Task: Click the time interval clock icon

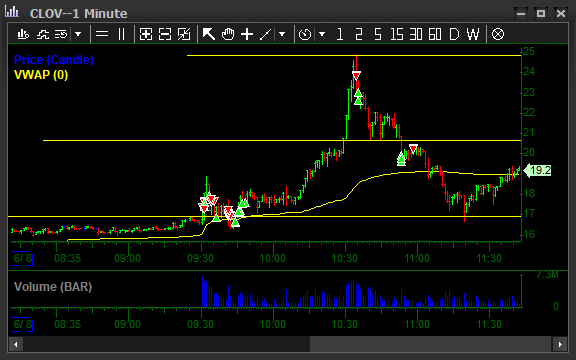Action: click(x=305, y=34)
